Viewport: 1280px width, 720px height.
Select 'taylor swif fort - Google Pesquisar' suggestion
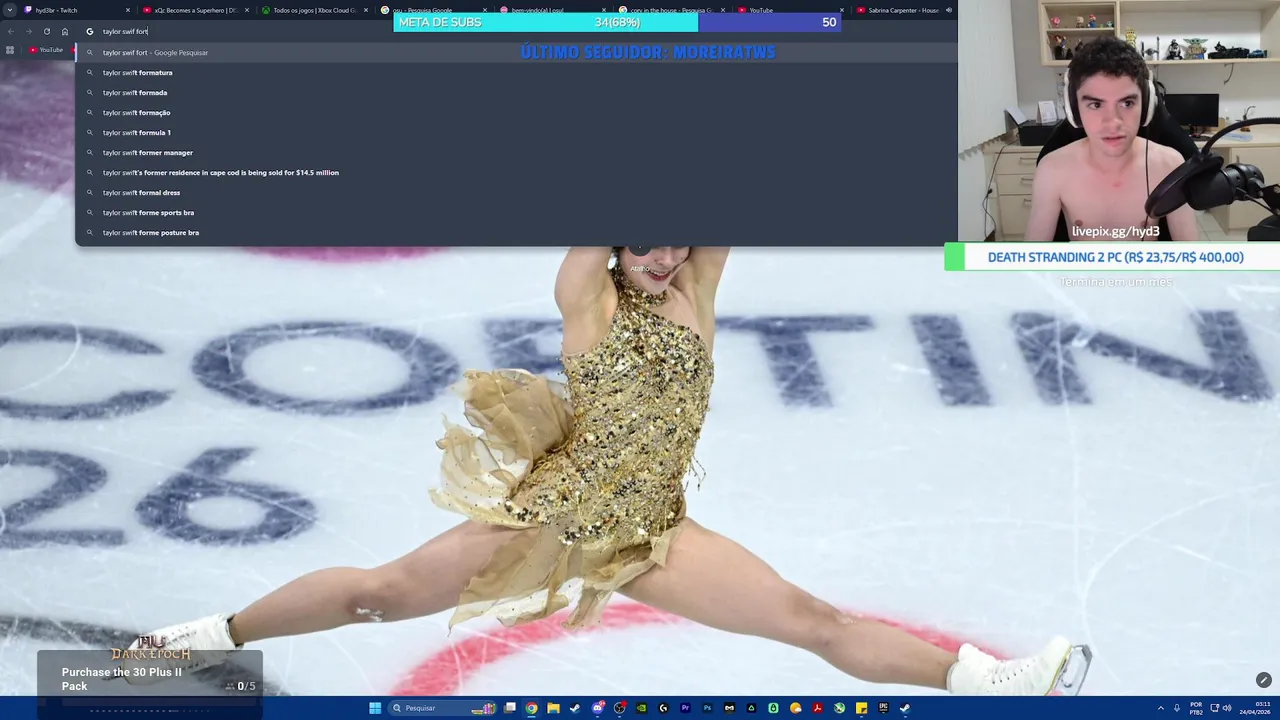pos(516,52)
